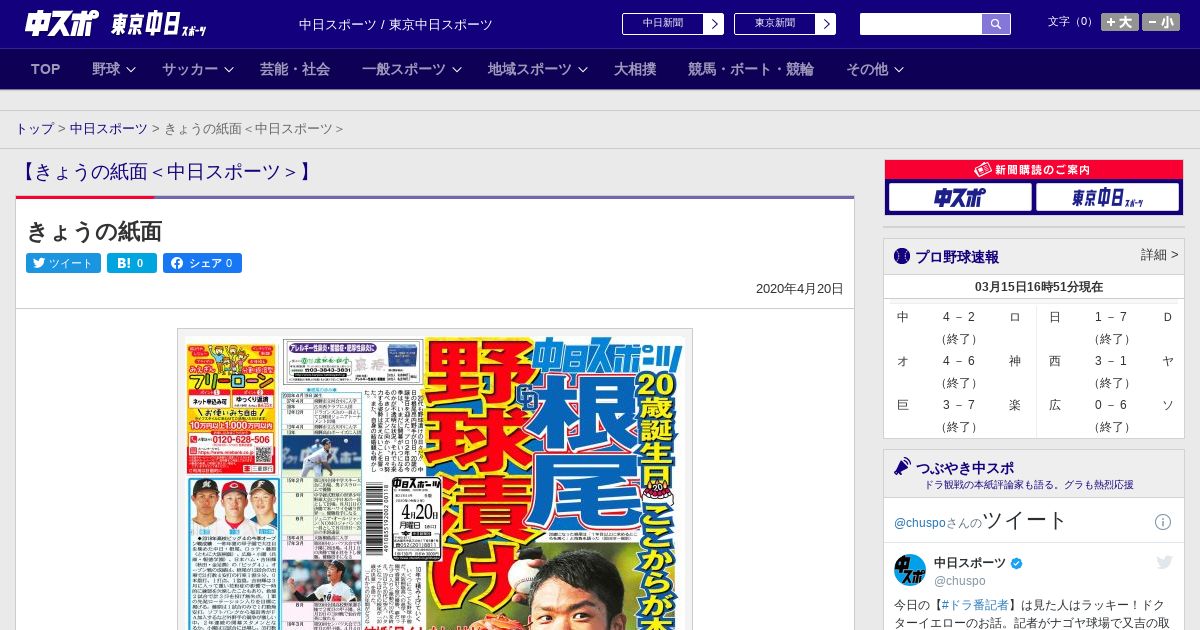Viewport: 1200px width, 630px height.
Task: Click baseball icon beside プロ野球速報
Action: [902, 256]
